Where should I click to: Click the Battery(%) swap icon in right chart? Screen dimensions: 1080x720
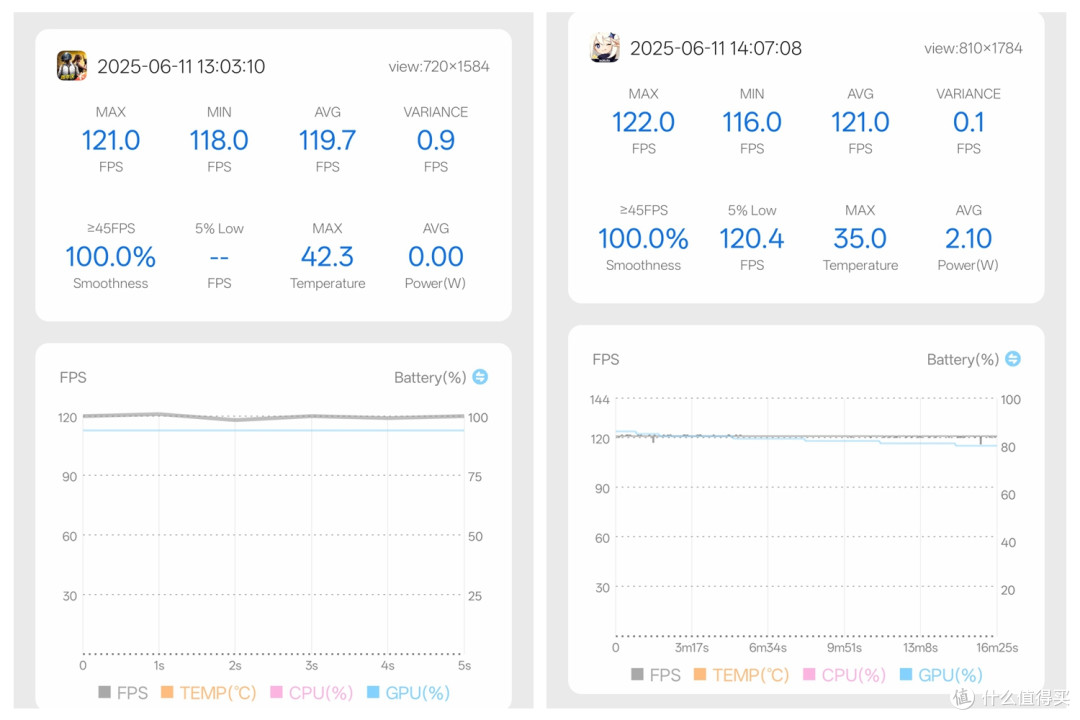point(1012,359)
